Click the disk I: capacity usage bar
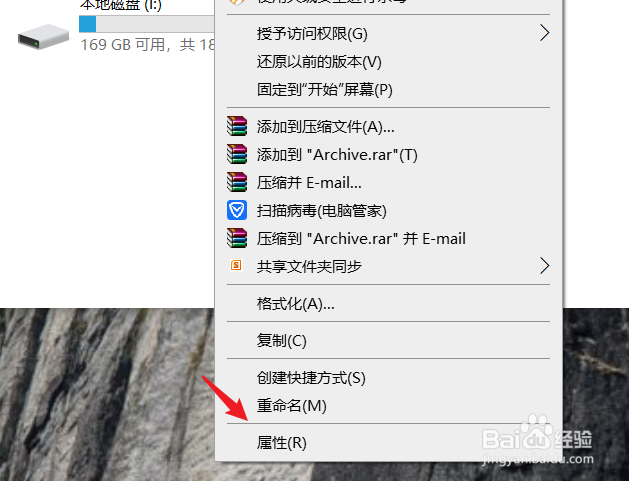The height and width of the screenshot is (481, 629). point(146,24)
